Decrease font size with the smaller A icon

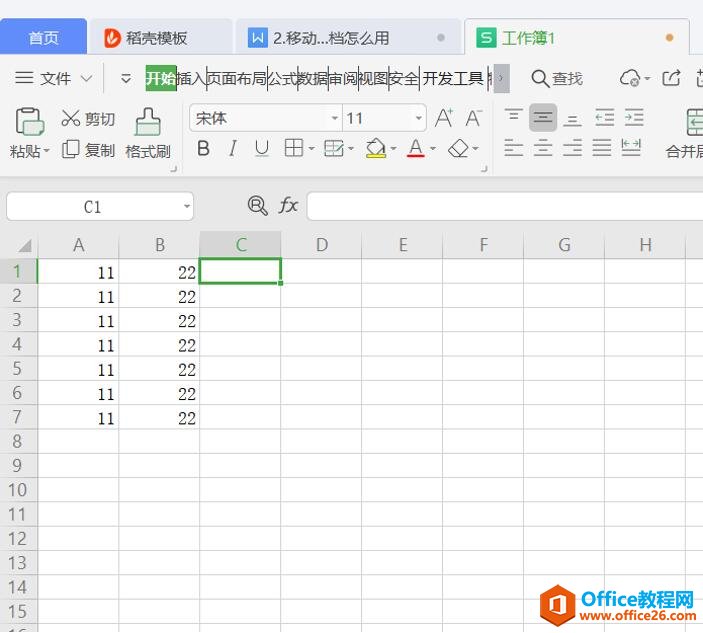click(x=473, y=118)
